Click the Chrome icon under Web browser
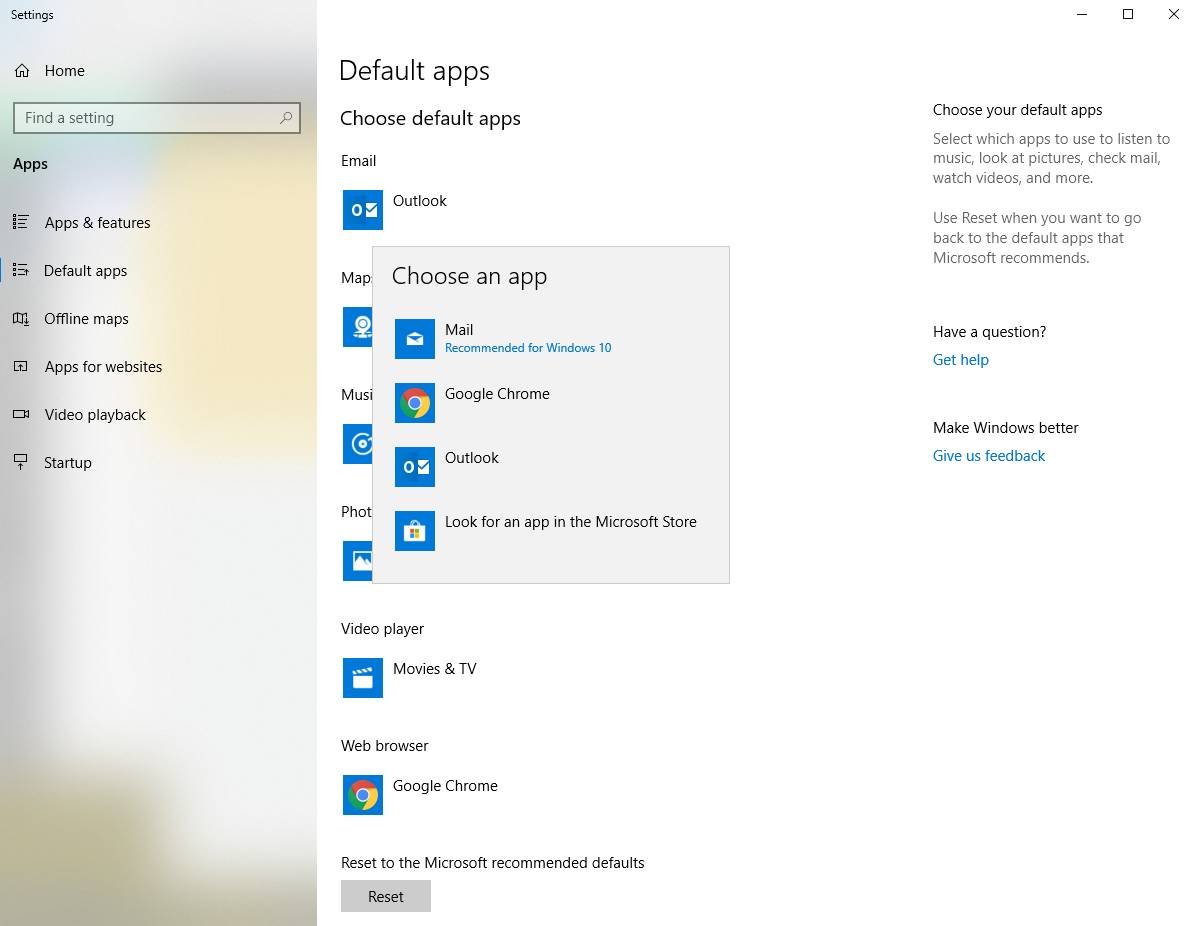 (362, 795)
